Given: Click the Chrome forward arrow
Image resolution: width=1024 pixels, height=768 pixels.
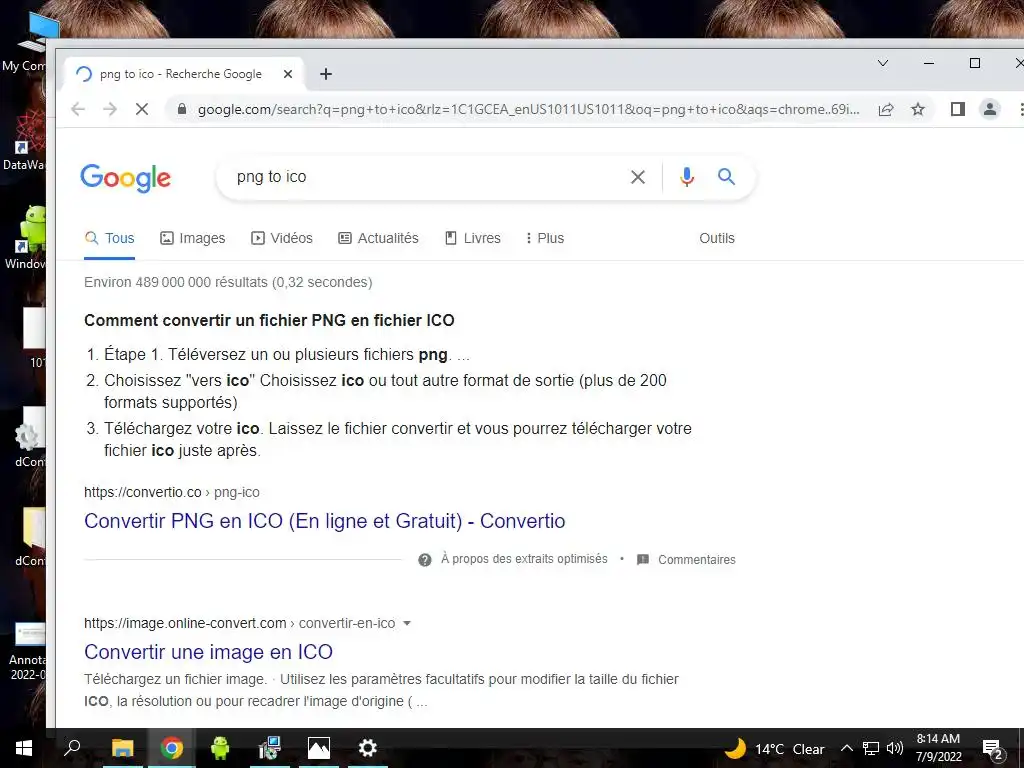Looking at the screenshot, I should 110,109.
